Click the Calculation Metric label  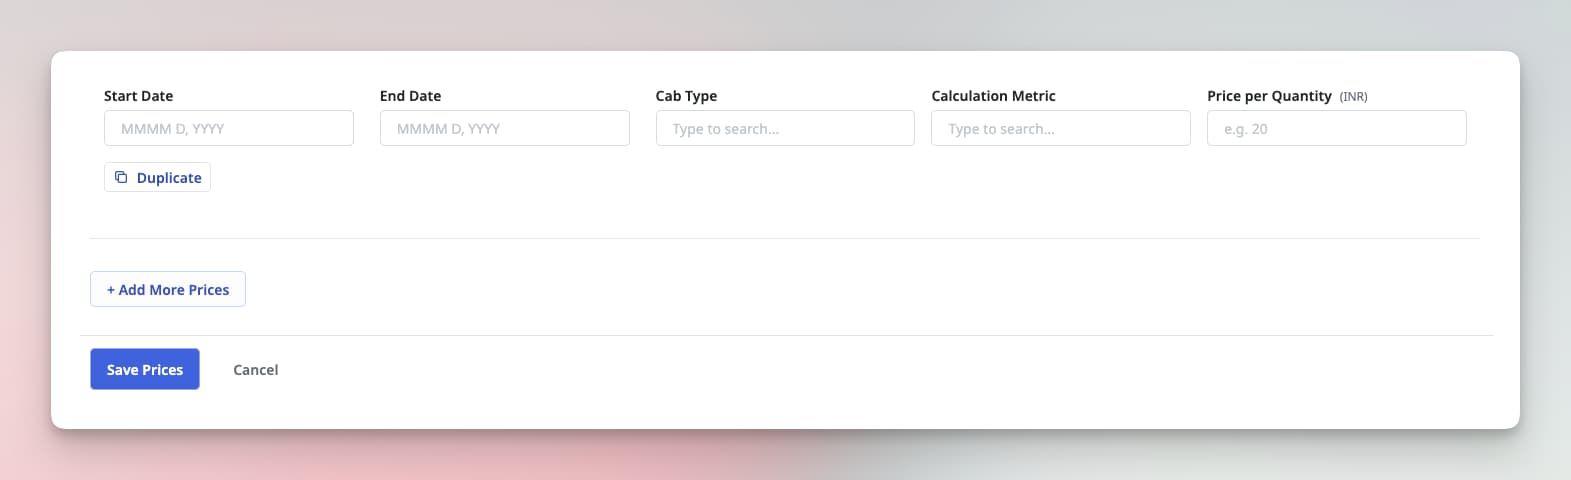click(993, 96)
